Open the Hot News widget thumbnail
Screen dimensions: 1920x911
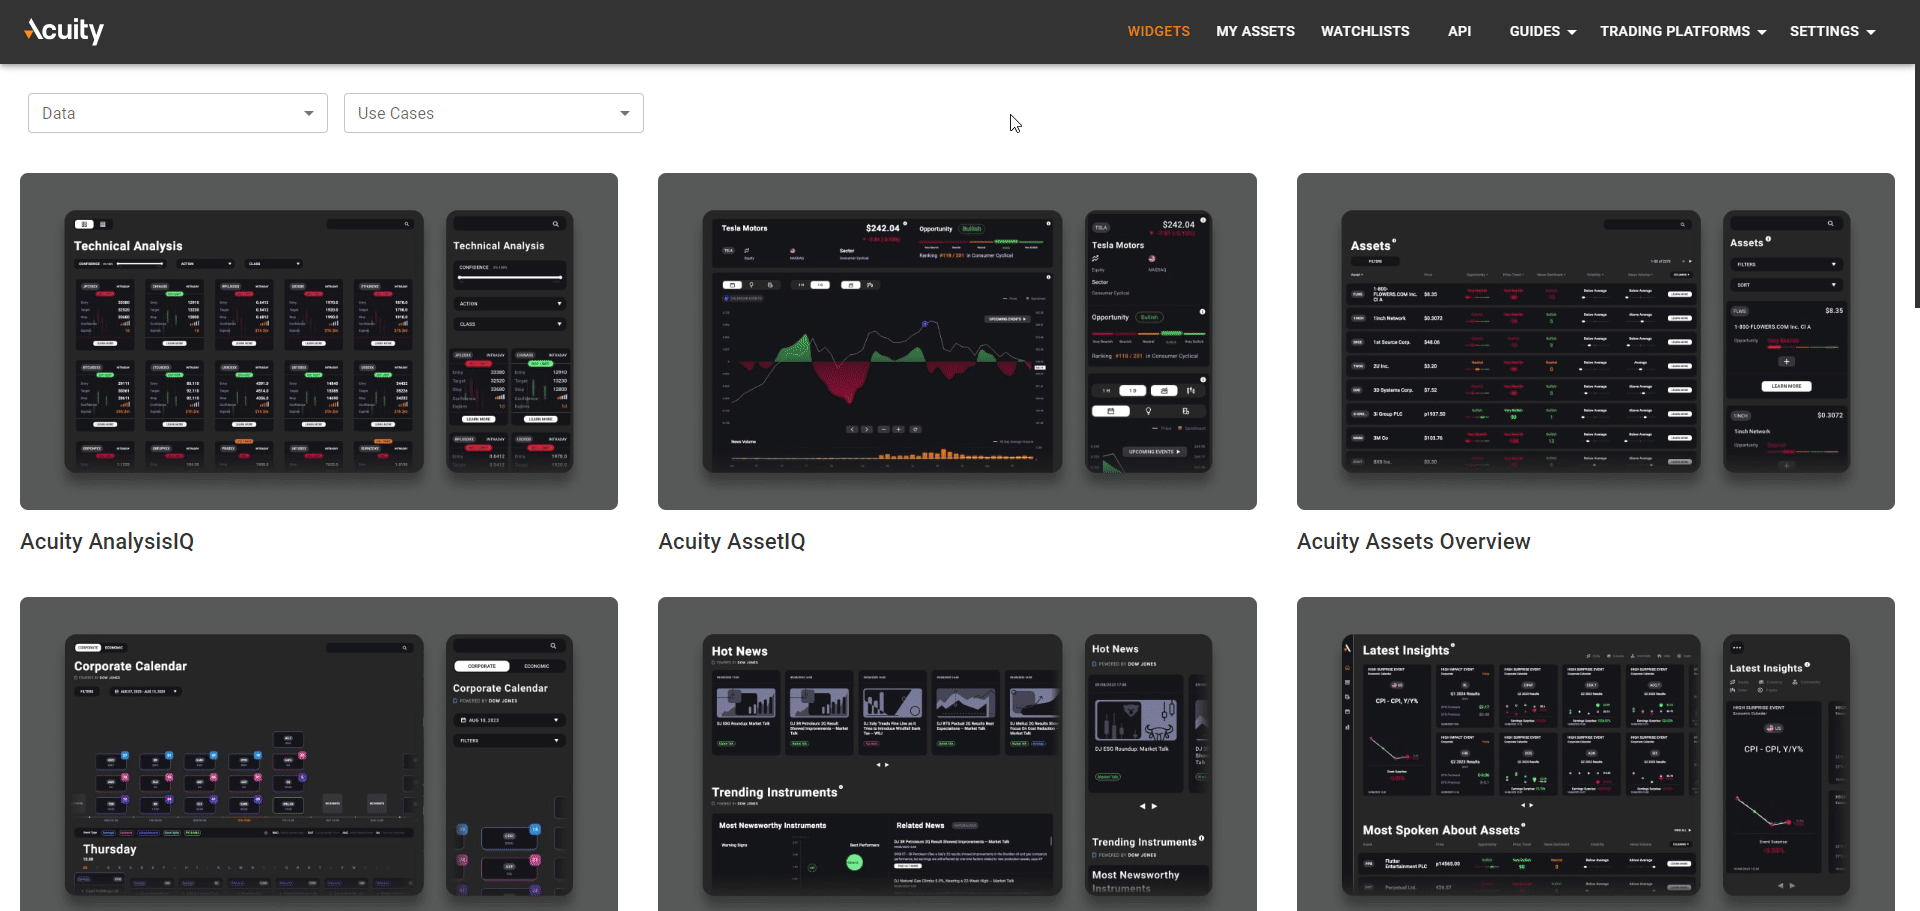coord(957,754)
